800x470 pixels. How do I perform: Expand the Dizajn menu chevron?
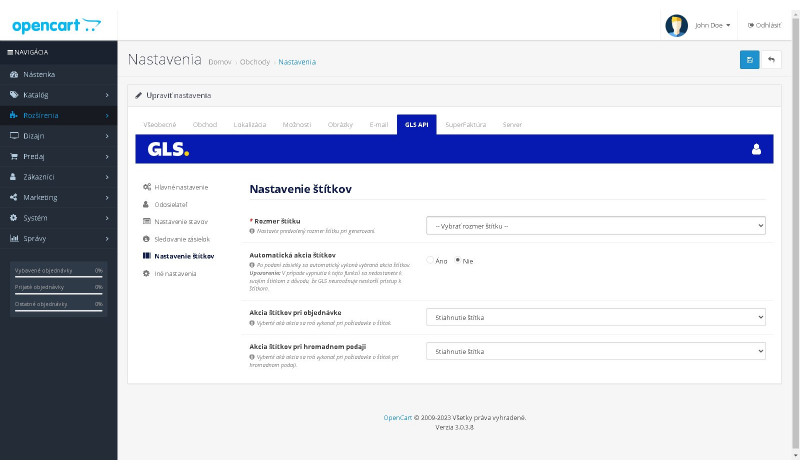(x=107, y=136)
